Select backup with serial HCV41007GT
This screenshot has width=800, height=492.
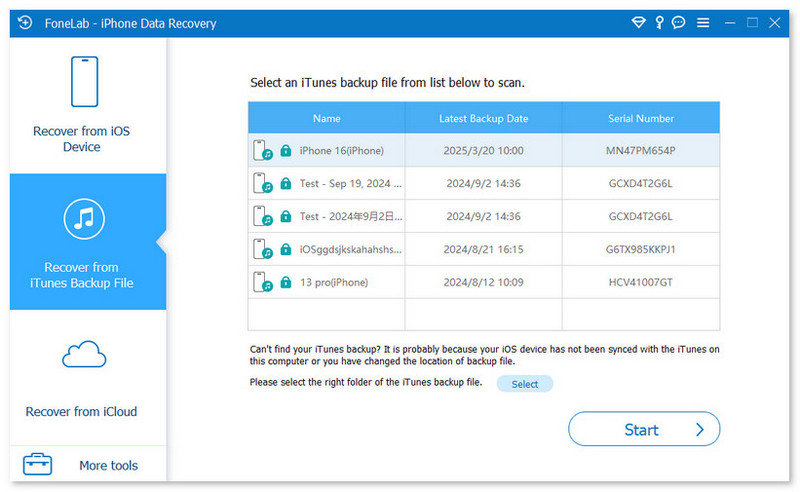pos(641,283)
